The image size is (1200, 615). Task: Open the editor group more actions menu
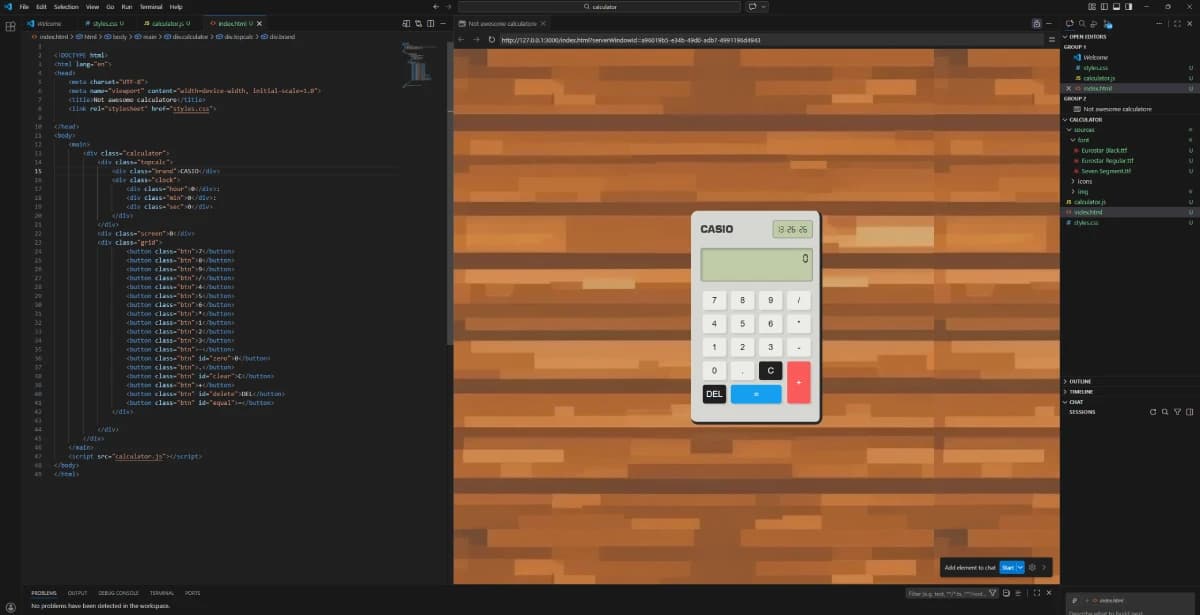[443, 23]
